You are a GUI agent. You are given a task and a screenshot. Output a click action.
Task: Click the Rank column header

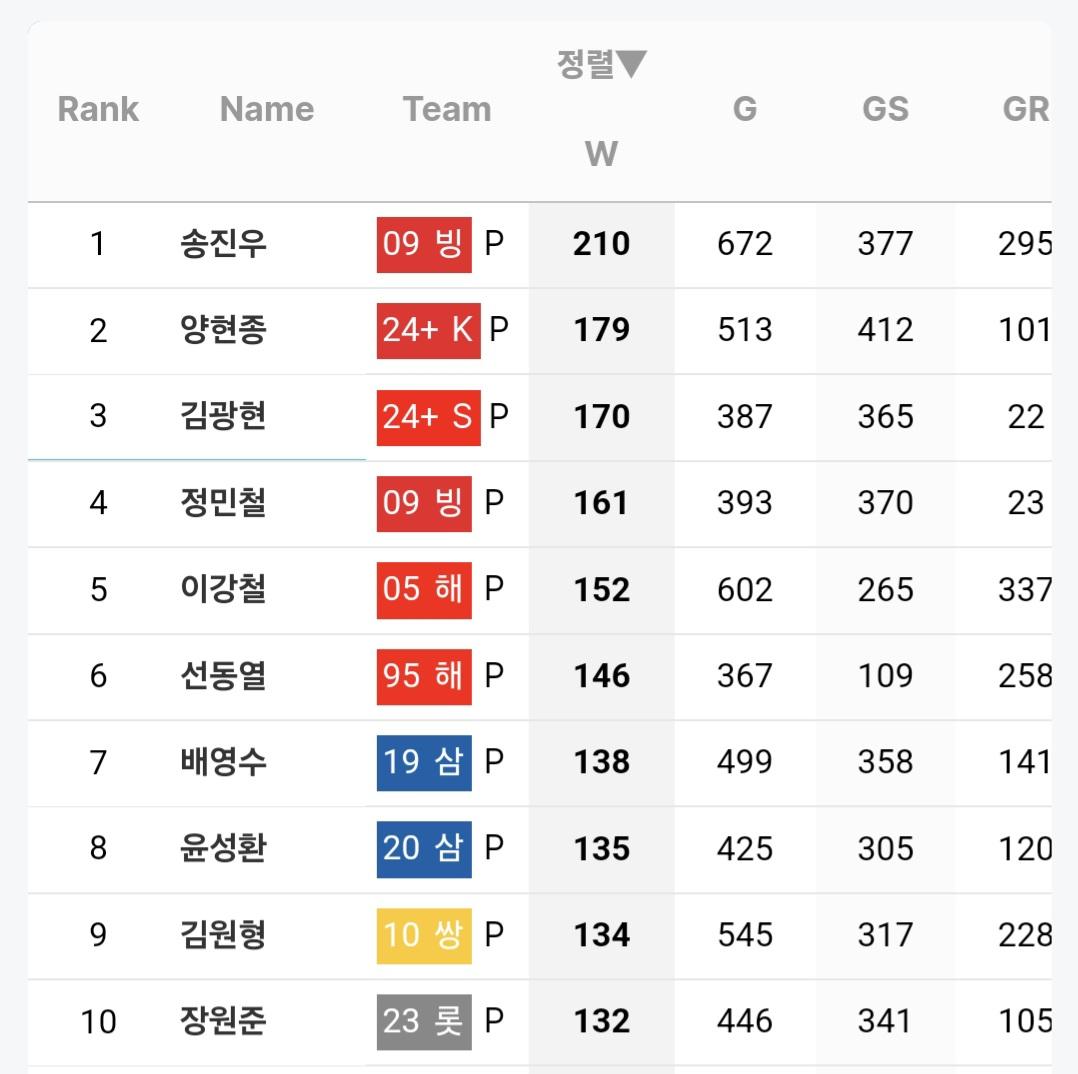(98, 109)
